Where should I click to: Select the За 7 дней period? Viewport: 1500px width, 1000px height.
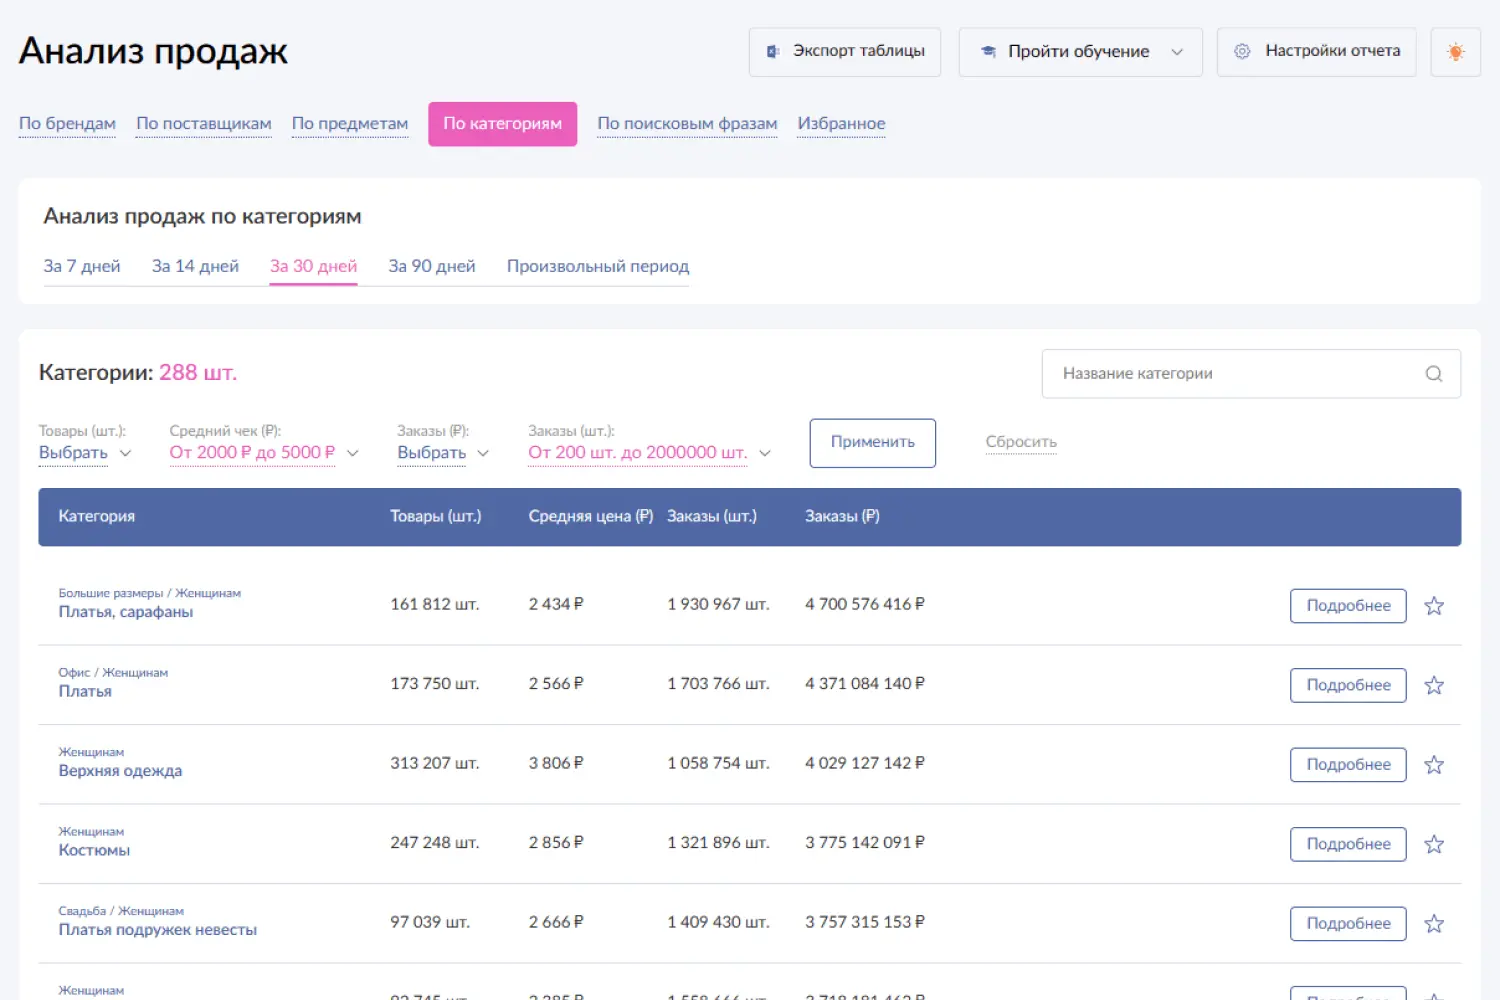82,266
